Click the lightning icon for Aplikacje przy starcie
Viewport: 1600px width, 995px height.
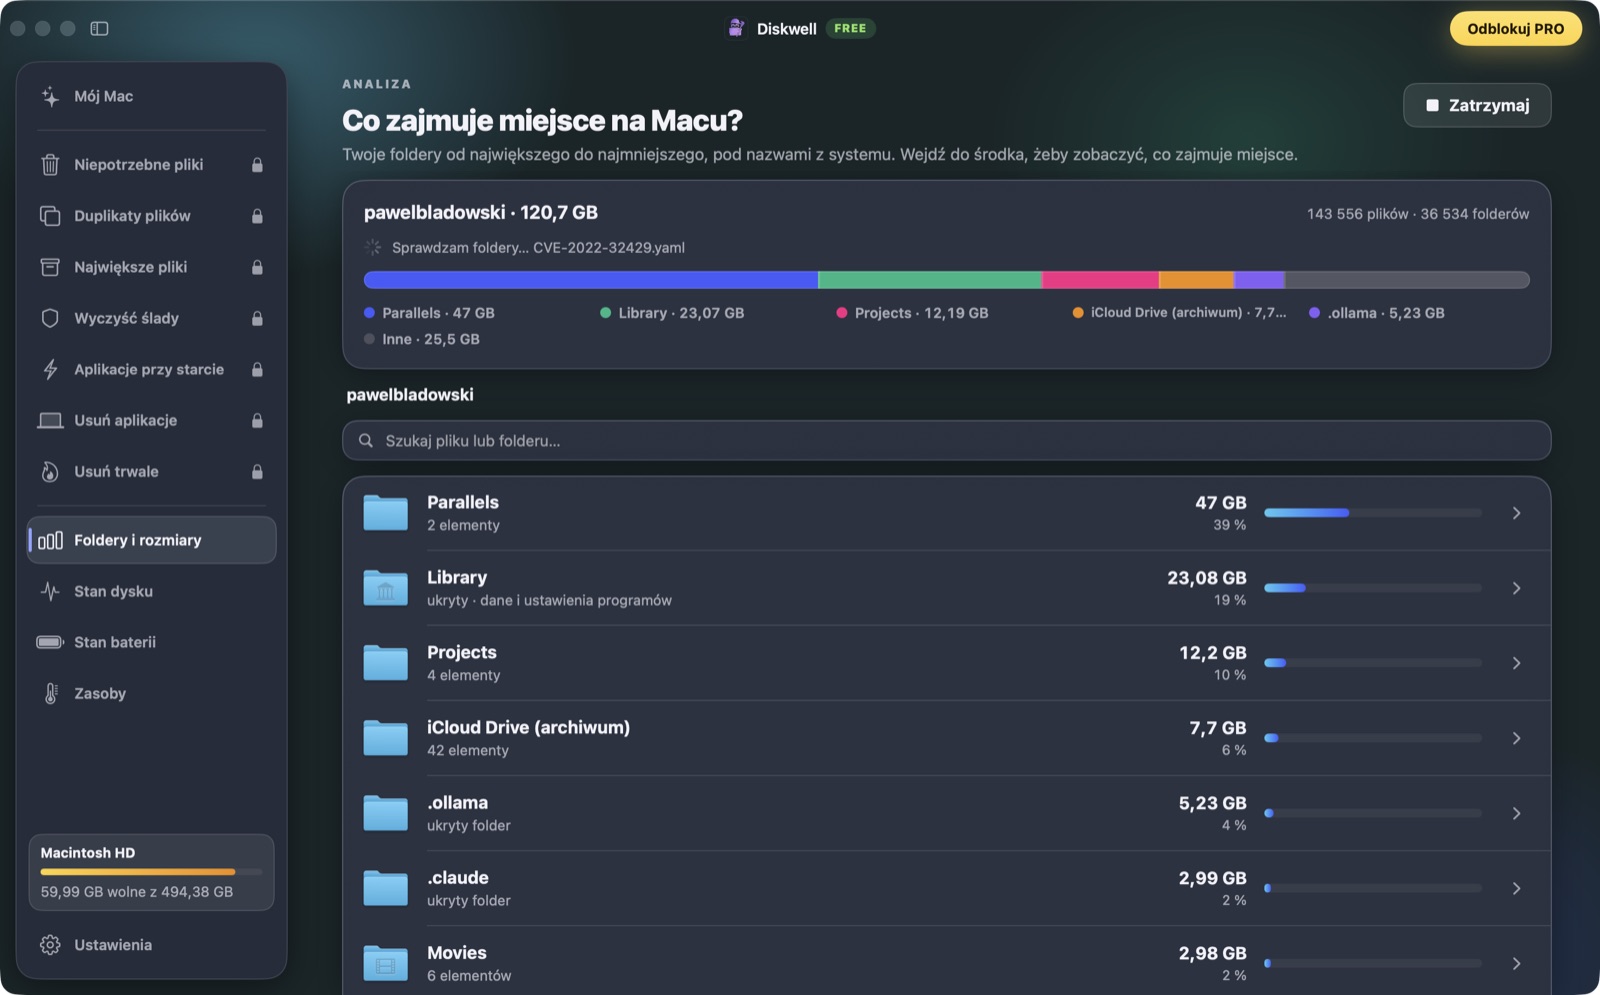tap(50, 369)
